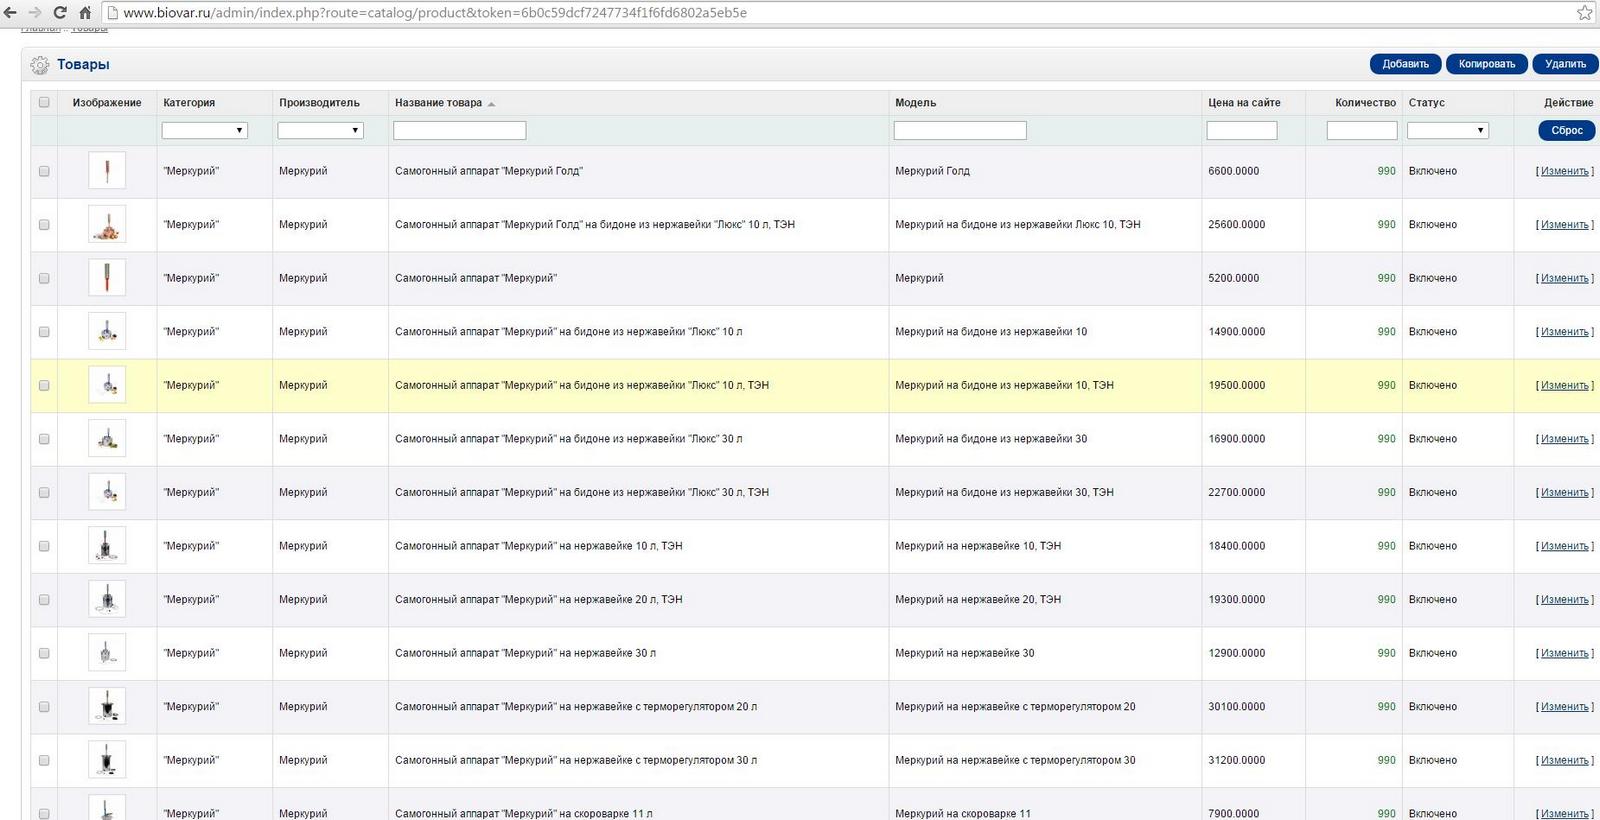Open thumbnail of the 30100.0000 product row
The width and height of the screenshot is (1600, 820).
(x=107, y=706)
